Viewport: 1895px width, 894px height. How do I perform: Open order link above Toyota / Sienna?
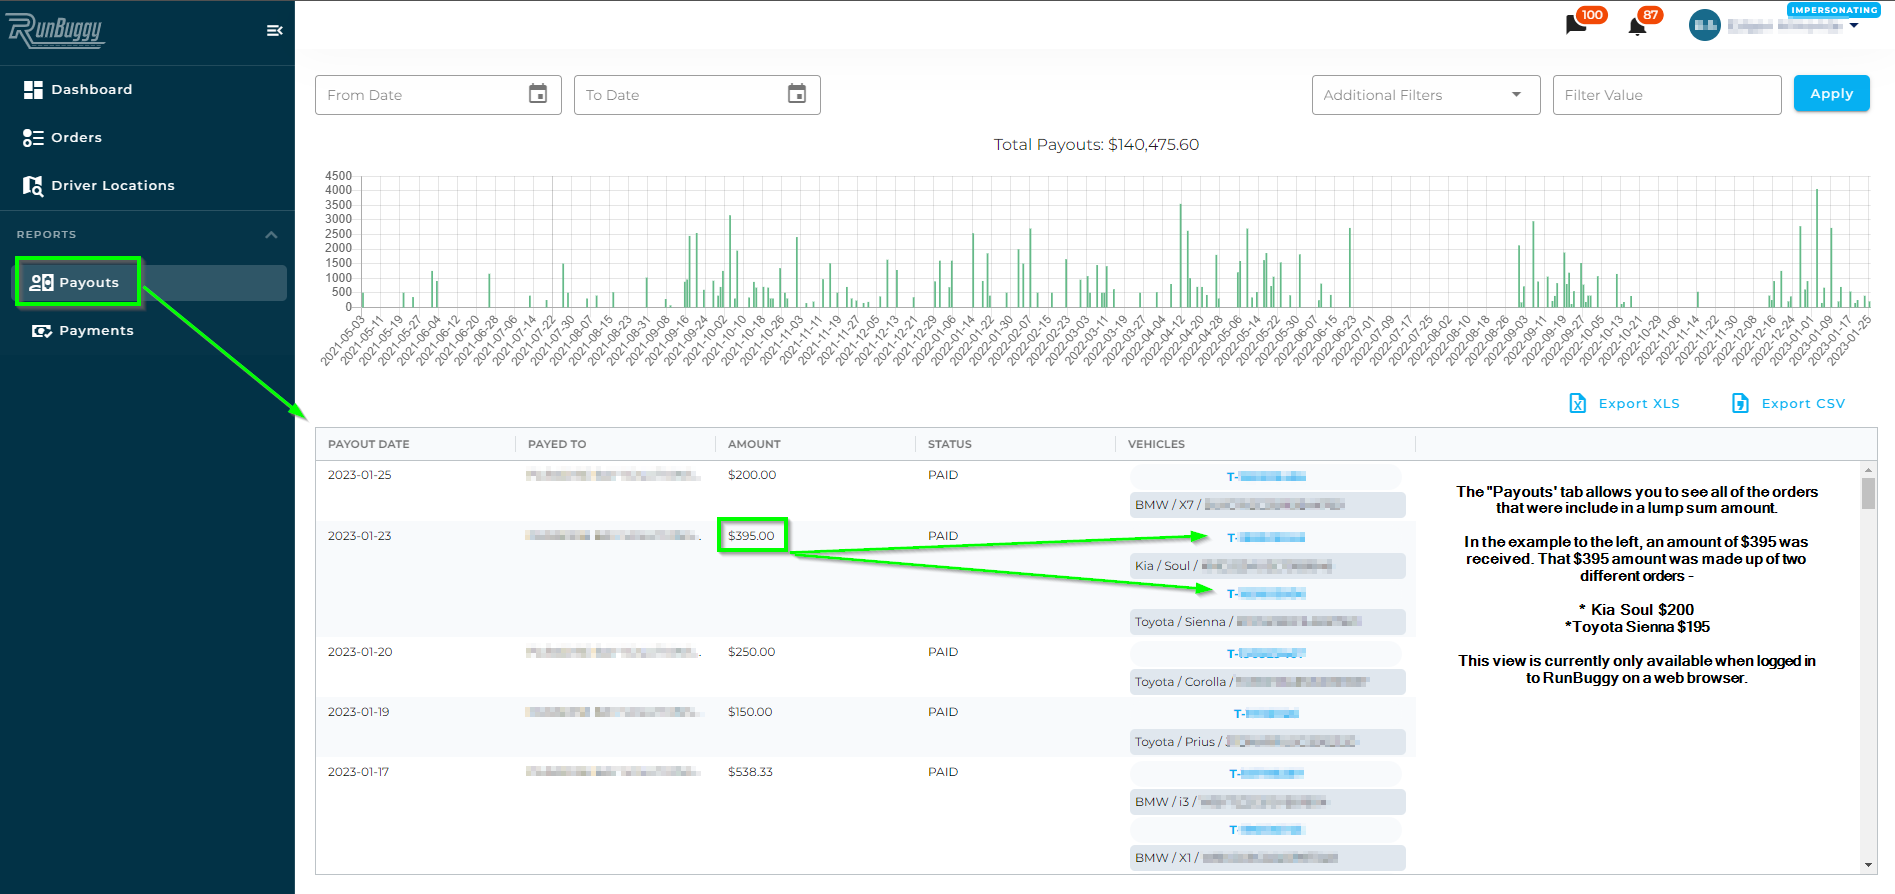(1267, 594)
